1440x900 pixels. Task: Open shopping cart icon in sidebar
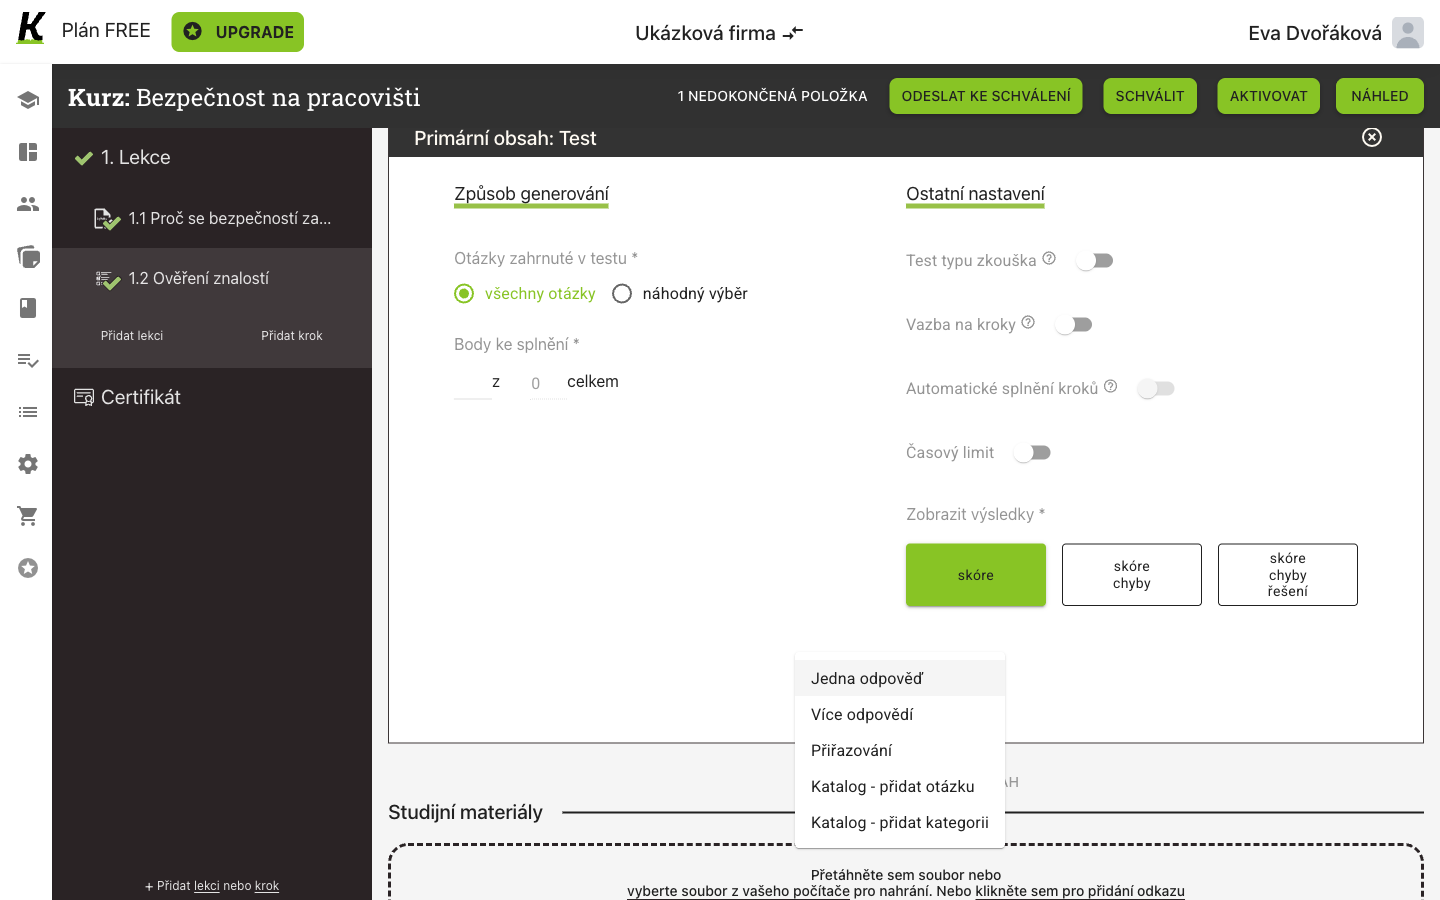pyautogui.click(x=28, y=516)
